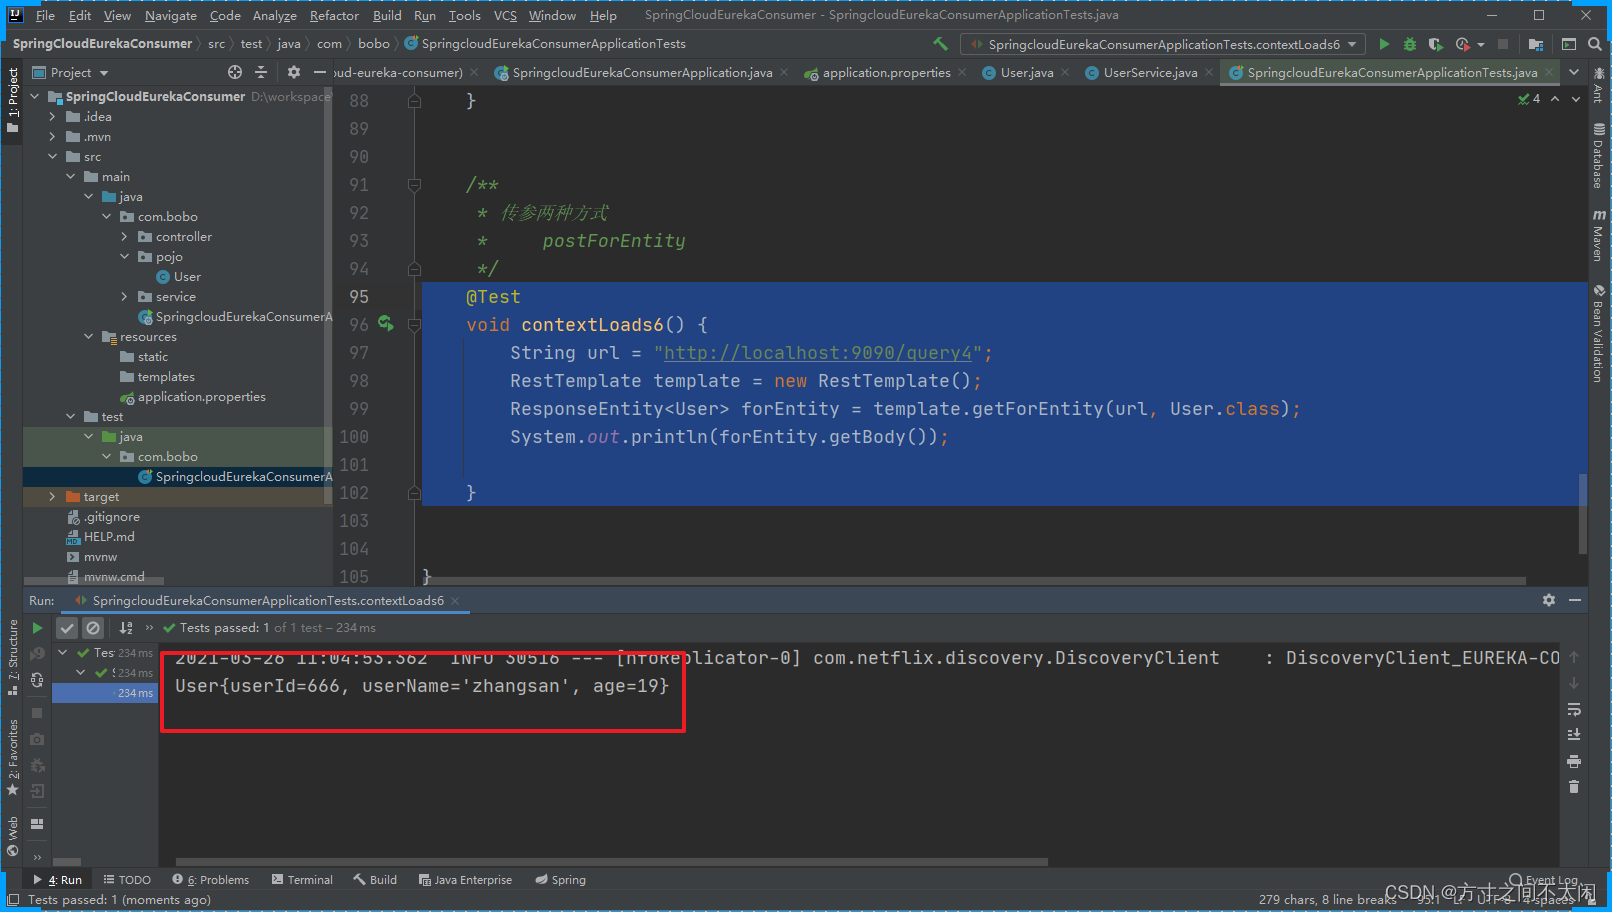Click the Profiler run icon
Image resolution: width=1612 pixels, height=912 pixels.
[x=1463, y=44]
